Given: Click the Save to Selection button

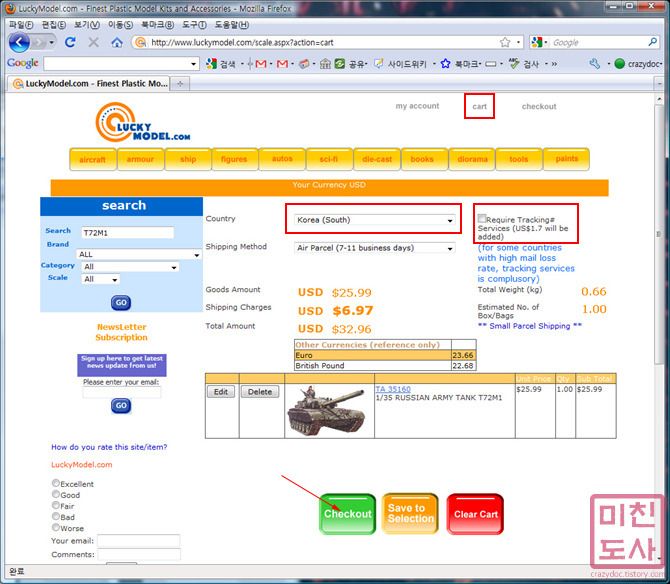Looking at the screenshot, I should [410, 514].
